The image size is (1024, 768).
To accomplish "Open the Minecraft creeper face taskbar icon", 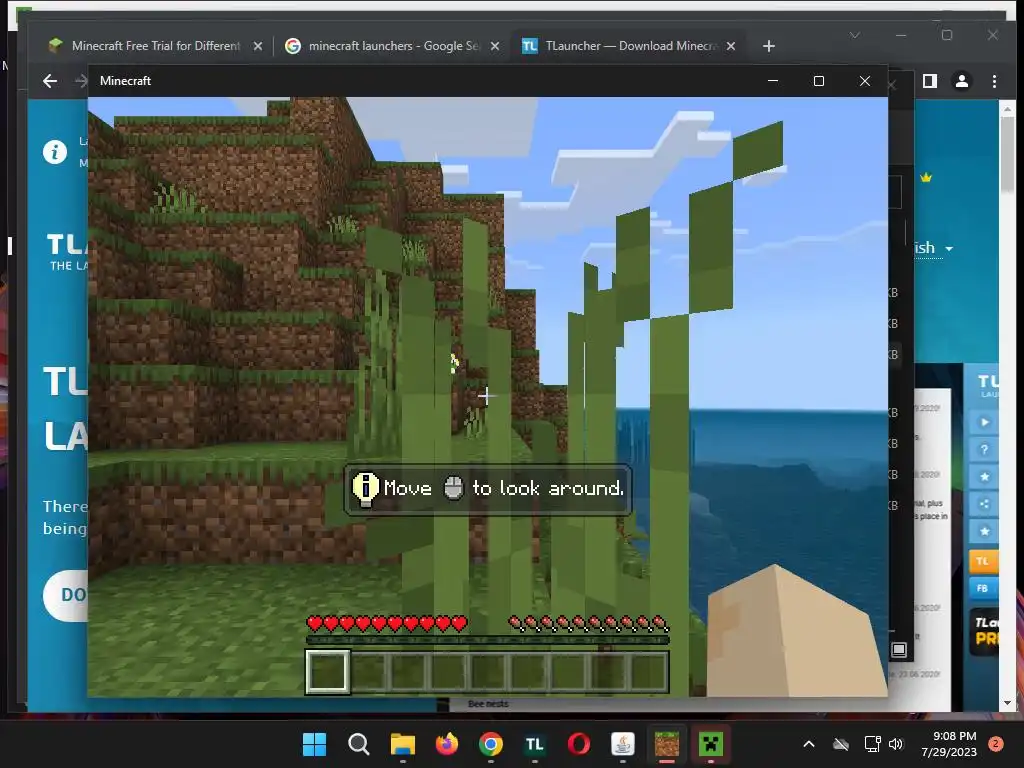I will (711, 744).
